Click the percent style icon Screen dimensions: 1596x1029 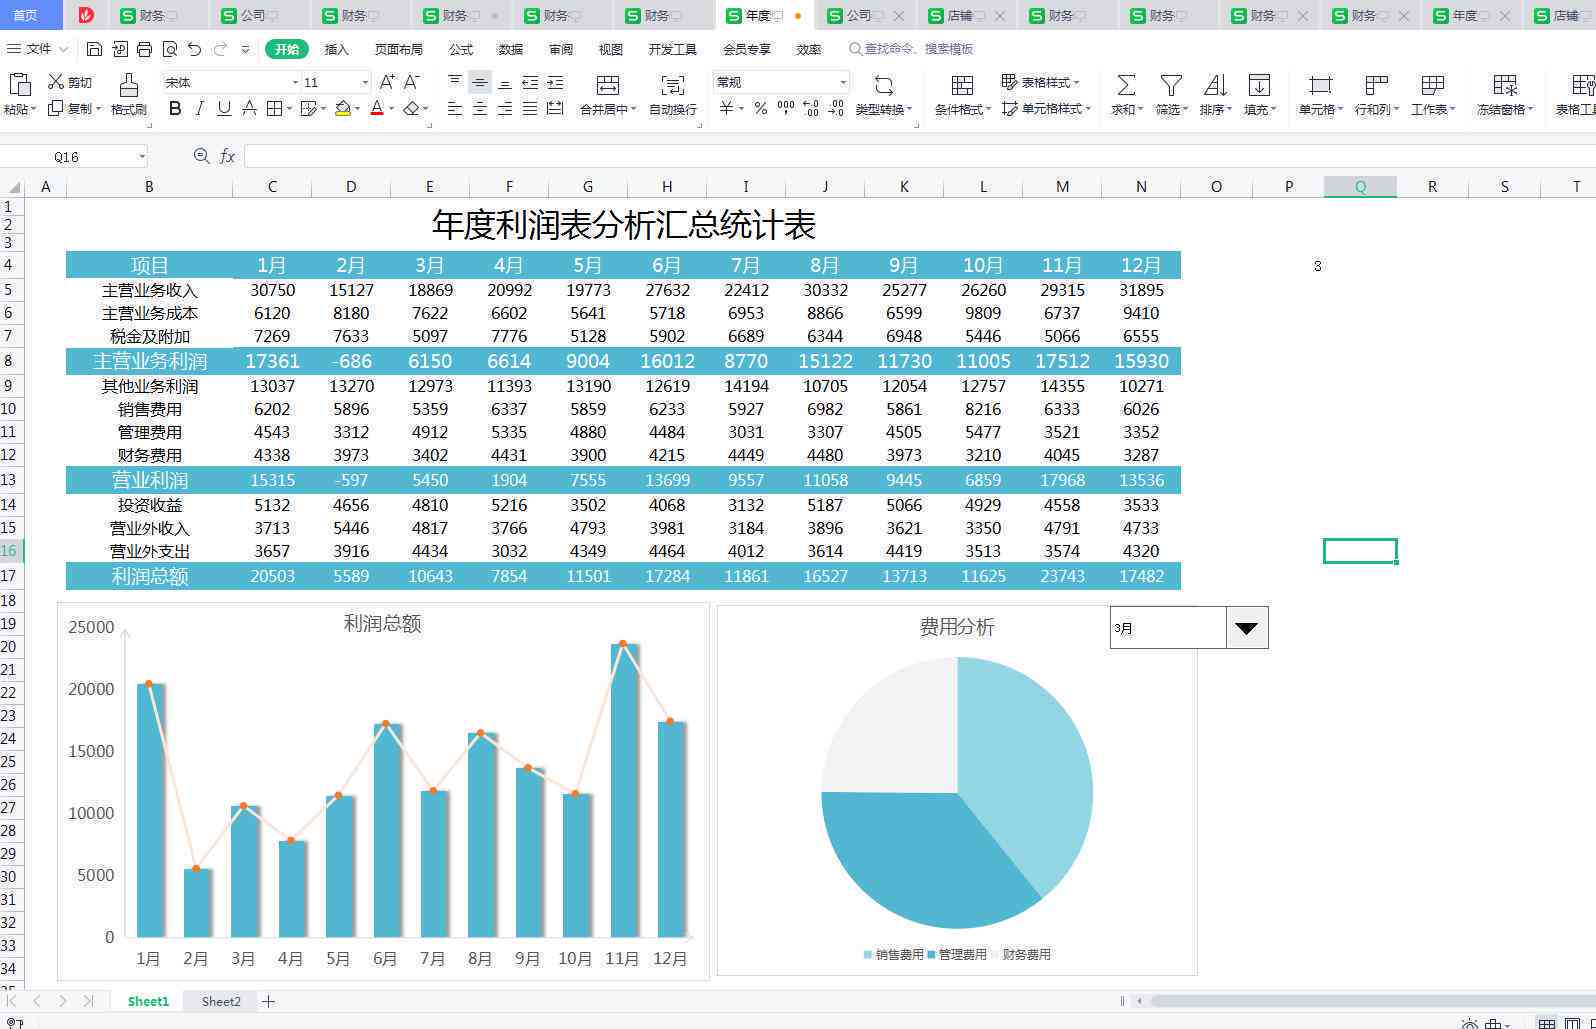click(x=761, y=108)
